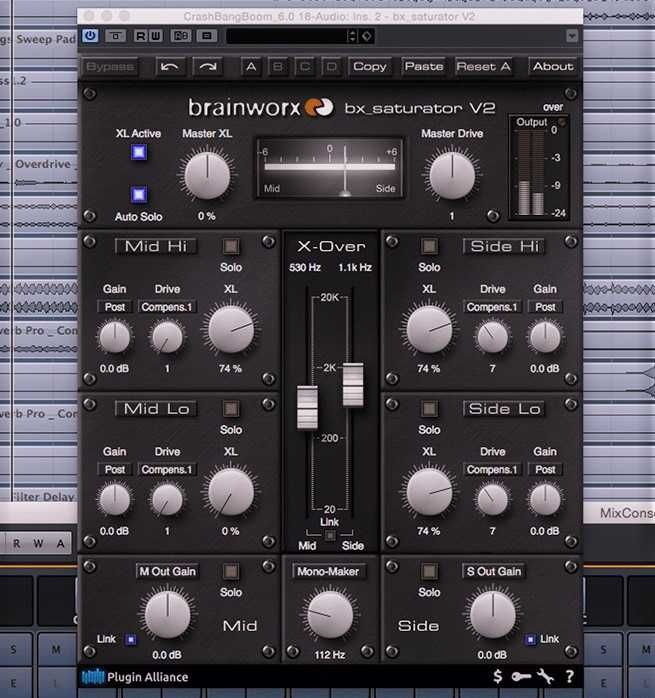Toggle the Auto Solo button
The height and width of the screenshot is (698, 655).
point(139,194)
